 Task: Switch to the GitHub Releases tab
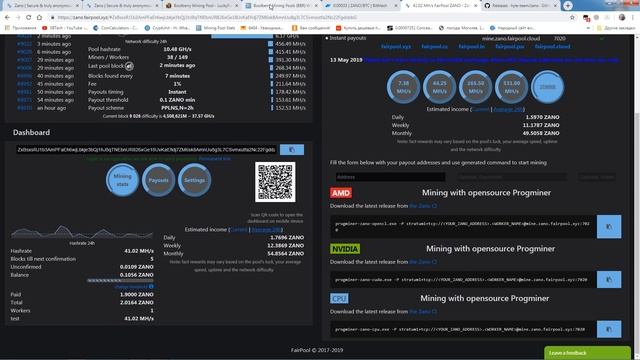point(520,6)
